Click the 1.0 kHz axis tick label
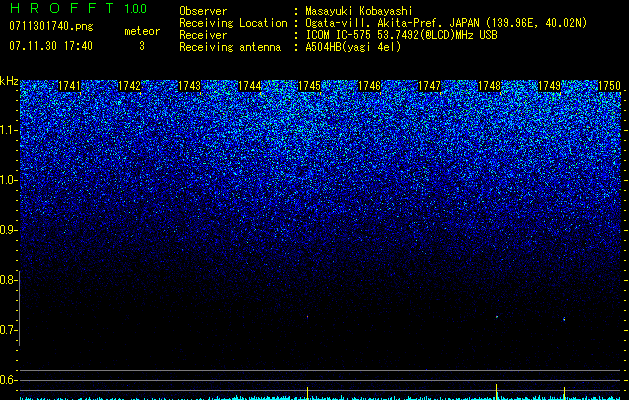This screenshot has width=629, height=400. [x=9, y=180]
